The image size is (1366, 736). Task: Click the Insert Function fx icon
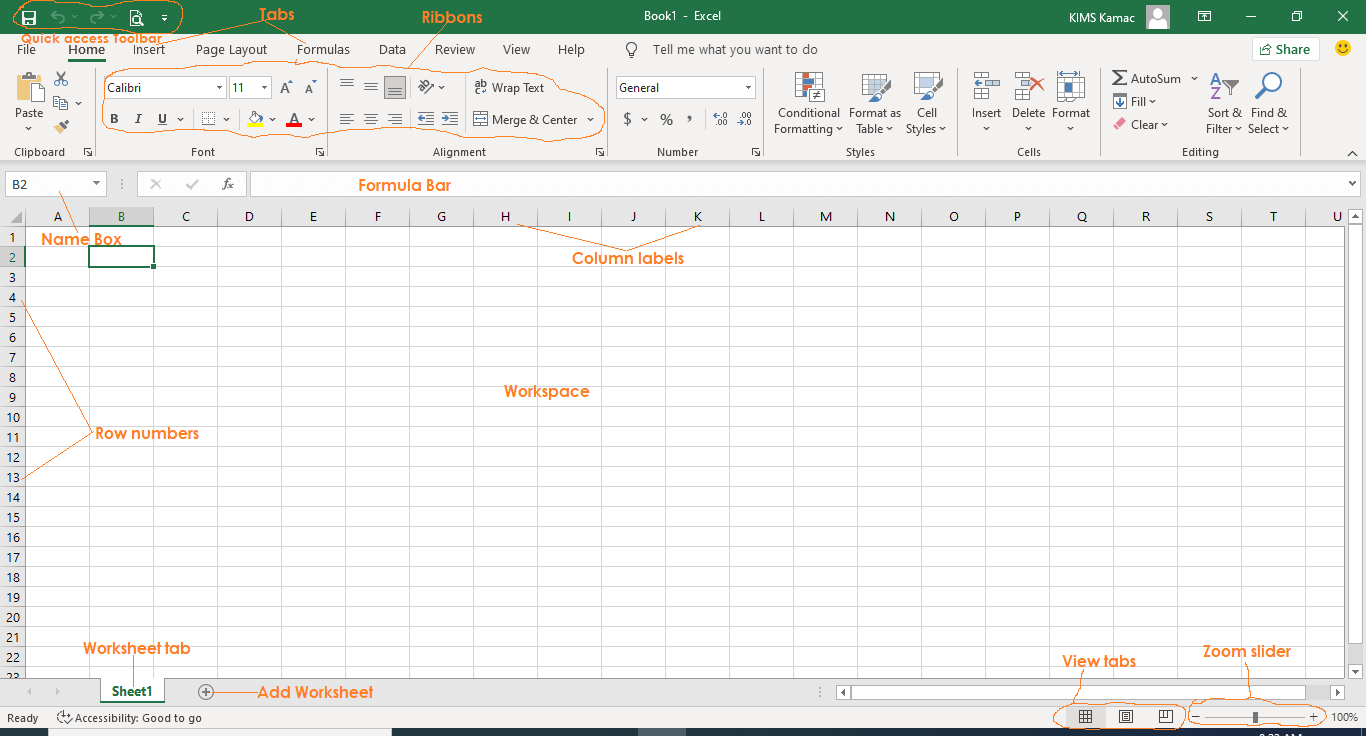227,183
